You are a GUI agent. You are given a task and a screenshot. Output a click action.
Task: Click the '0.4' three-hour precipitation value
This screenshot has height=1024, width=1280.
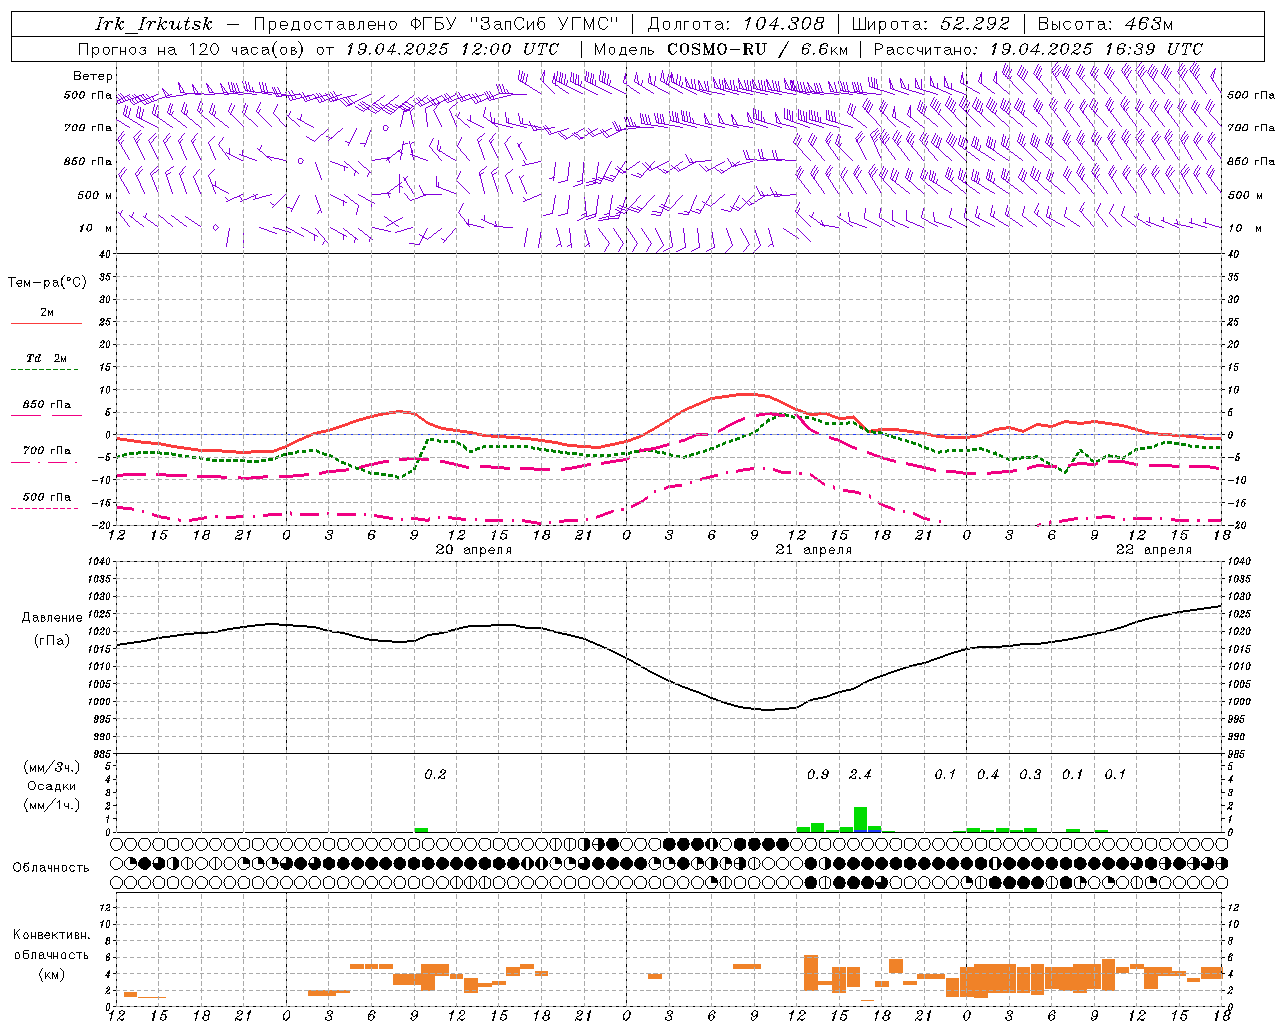click(988, 774)
